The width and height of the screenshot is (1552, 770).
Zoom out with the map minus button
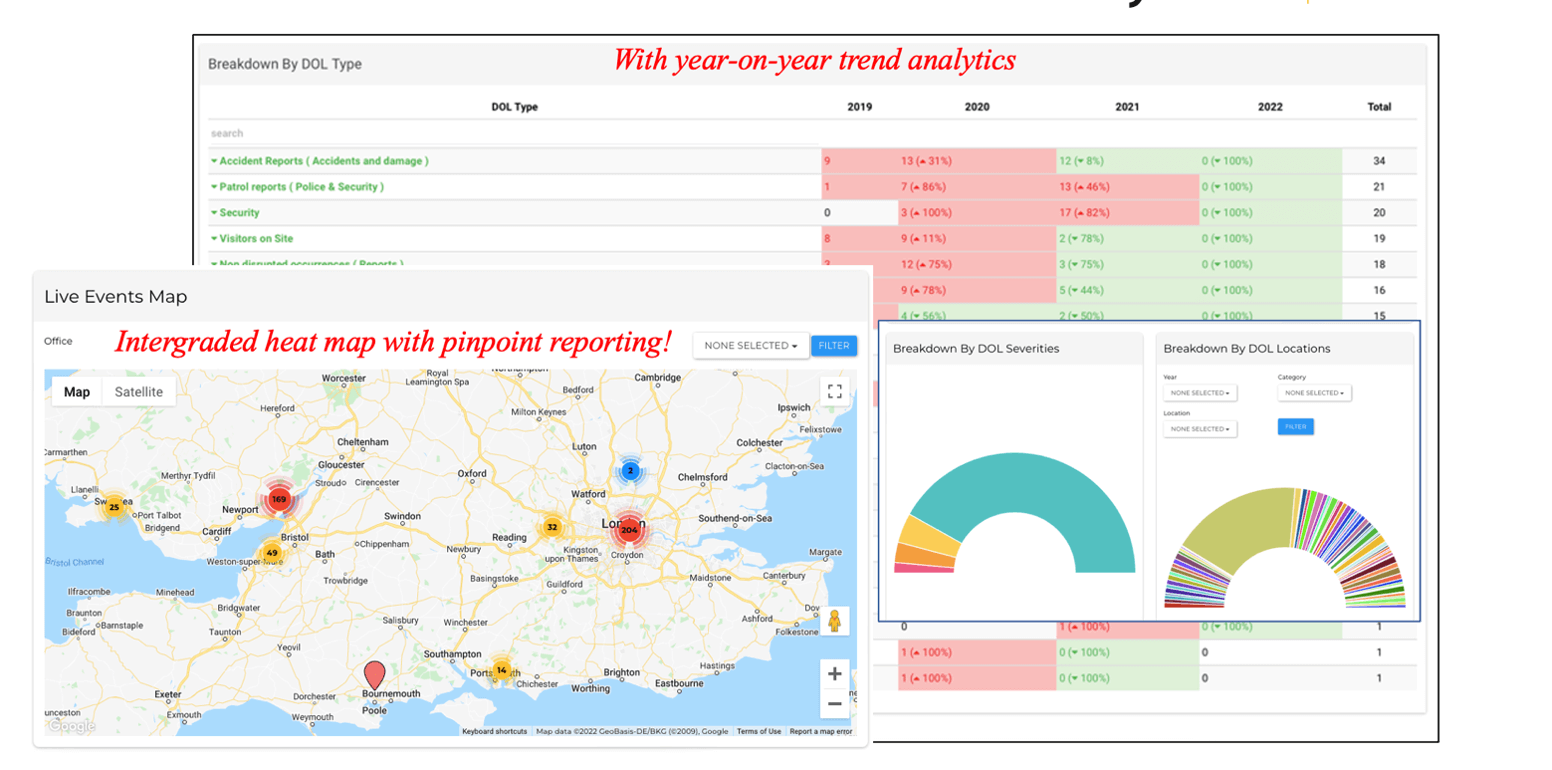pyautogui.click(x=834, y=703)
